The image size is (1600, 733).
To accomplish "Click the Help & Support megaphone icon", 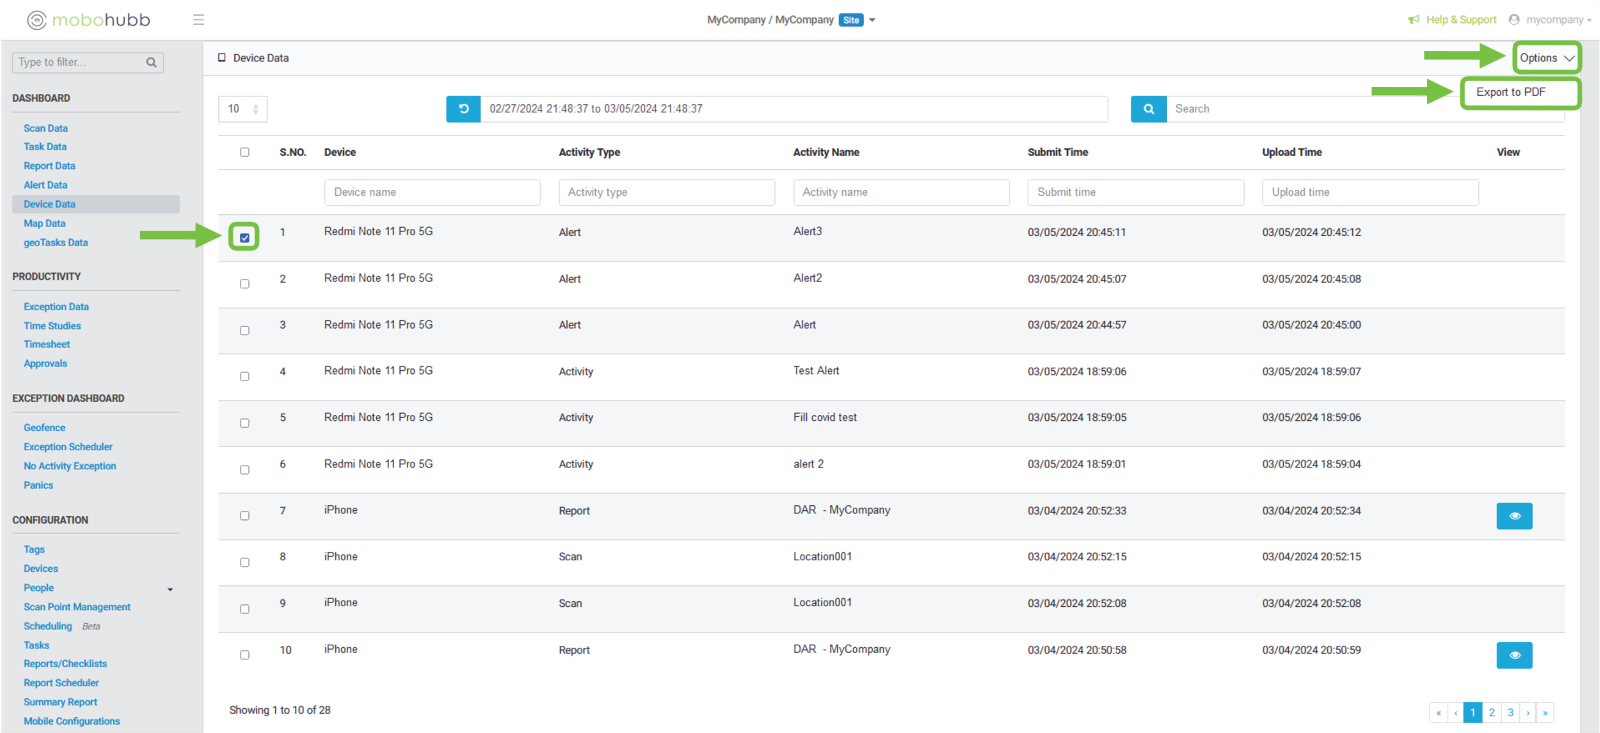I will click(1413, 20).
